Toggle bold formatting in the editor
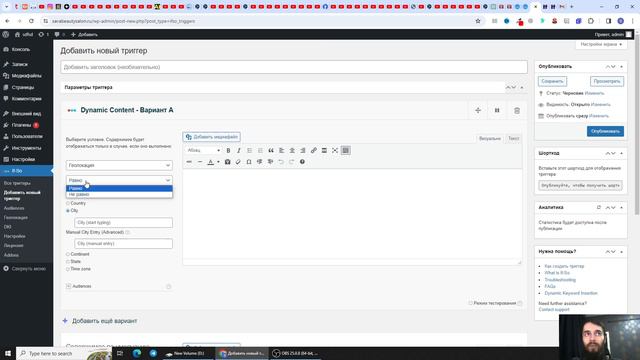The image size is (640, 360). click(228, 151)
